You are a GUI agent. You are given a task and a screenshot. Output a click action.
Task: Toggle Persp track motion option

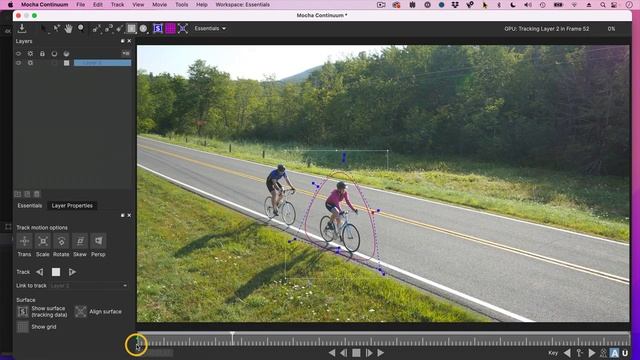[98, 241]
